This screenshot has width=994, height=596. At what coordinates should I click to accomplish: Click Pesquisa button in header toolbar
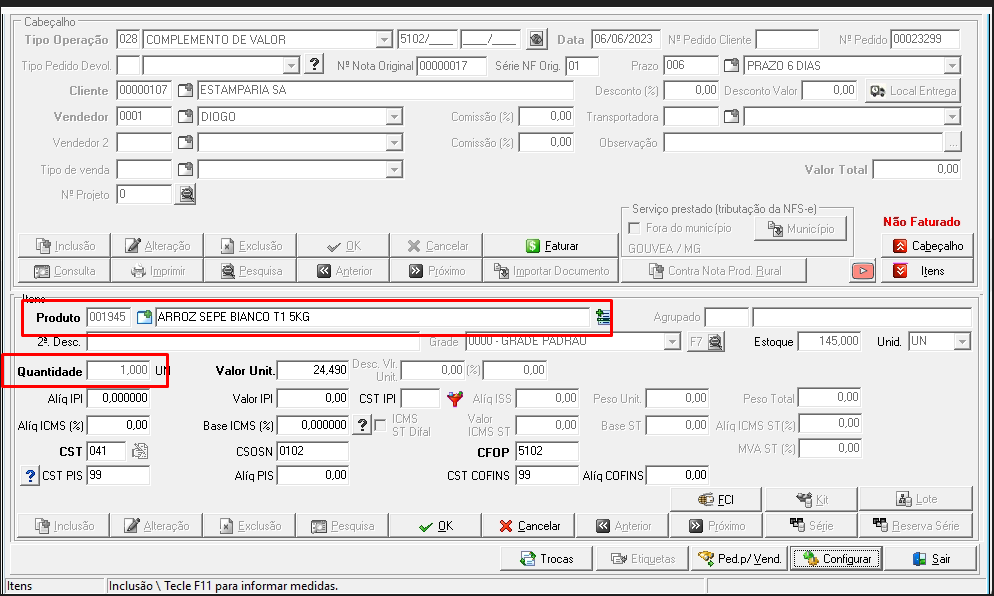tap(250, 271)
